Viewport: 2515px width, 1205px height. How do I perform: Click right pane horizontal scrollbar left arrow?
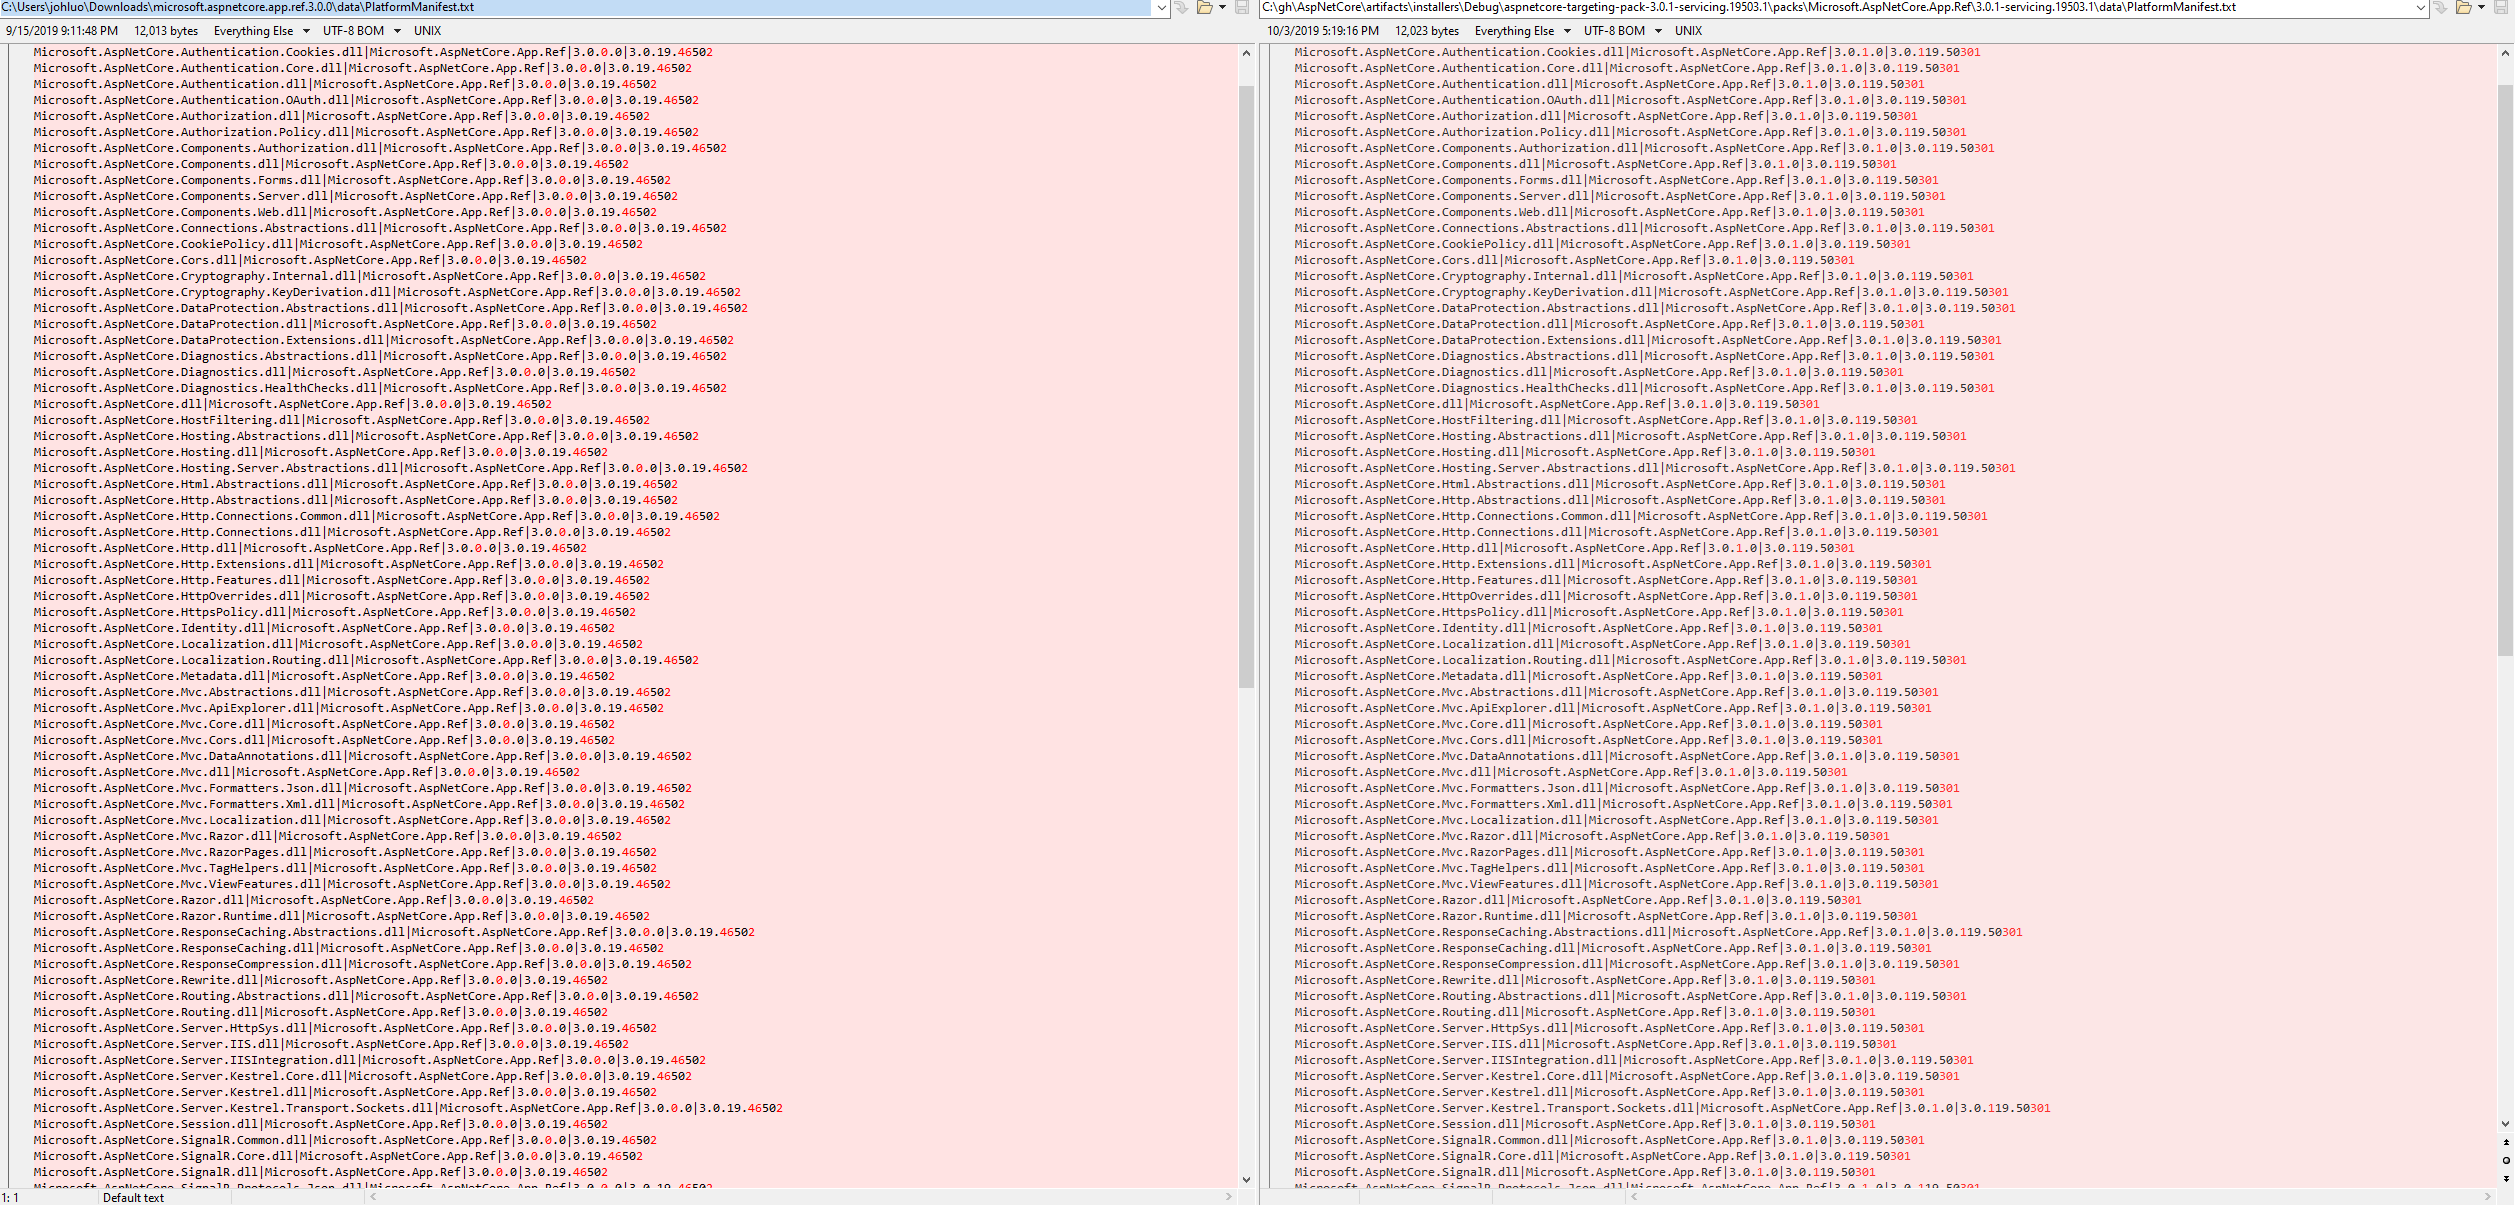(x=1634, y=1196)
